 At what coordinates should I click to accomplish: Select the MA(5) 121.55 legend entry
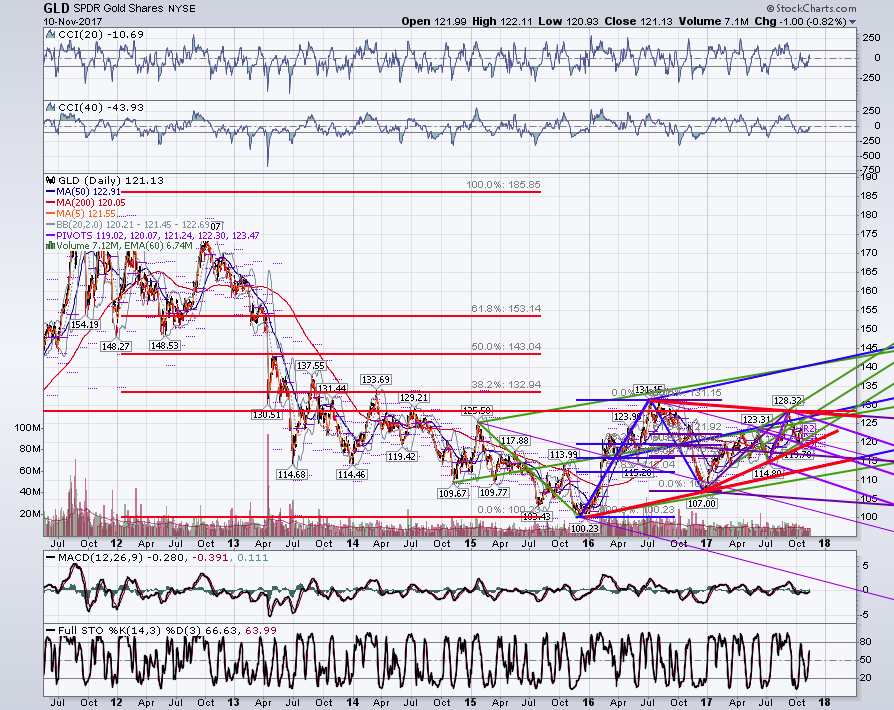[81, 213]
